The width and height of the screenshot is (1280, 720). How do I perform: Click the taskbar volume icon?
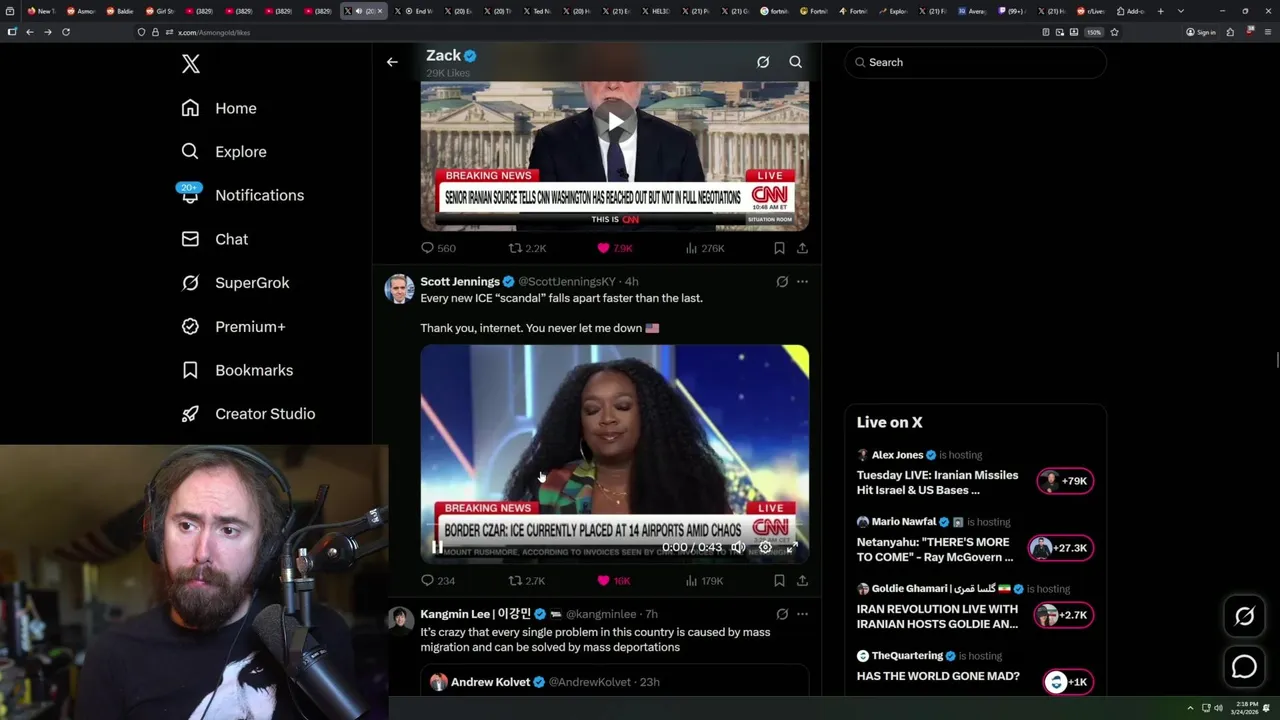point(1218,708)
